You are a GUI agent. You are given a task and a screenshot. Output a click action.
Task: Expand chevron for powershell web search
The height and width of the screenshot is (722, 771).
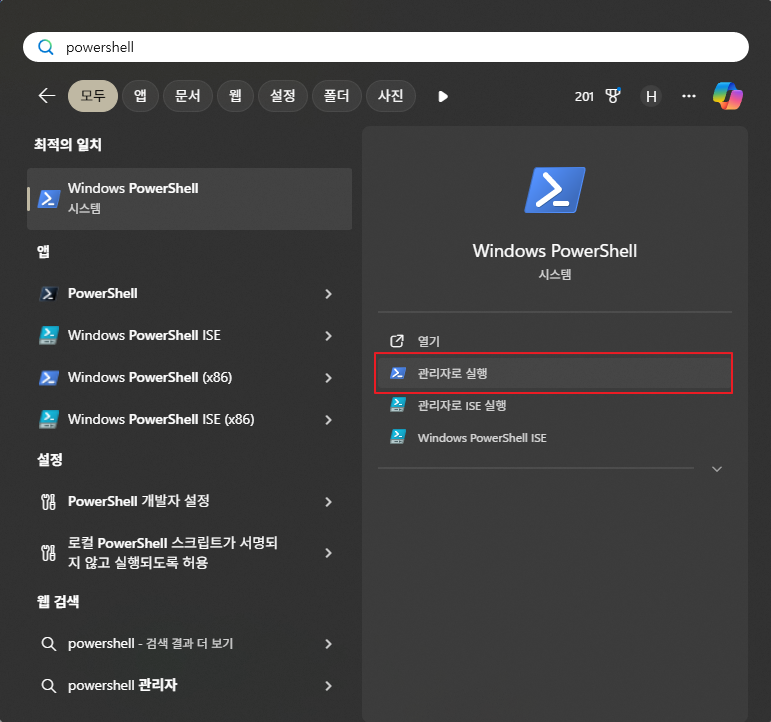pos(328,644)
